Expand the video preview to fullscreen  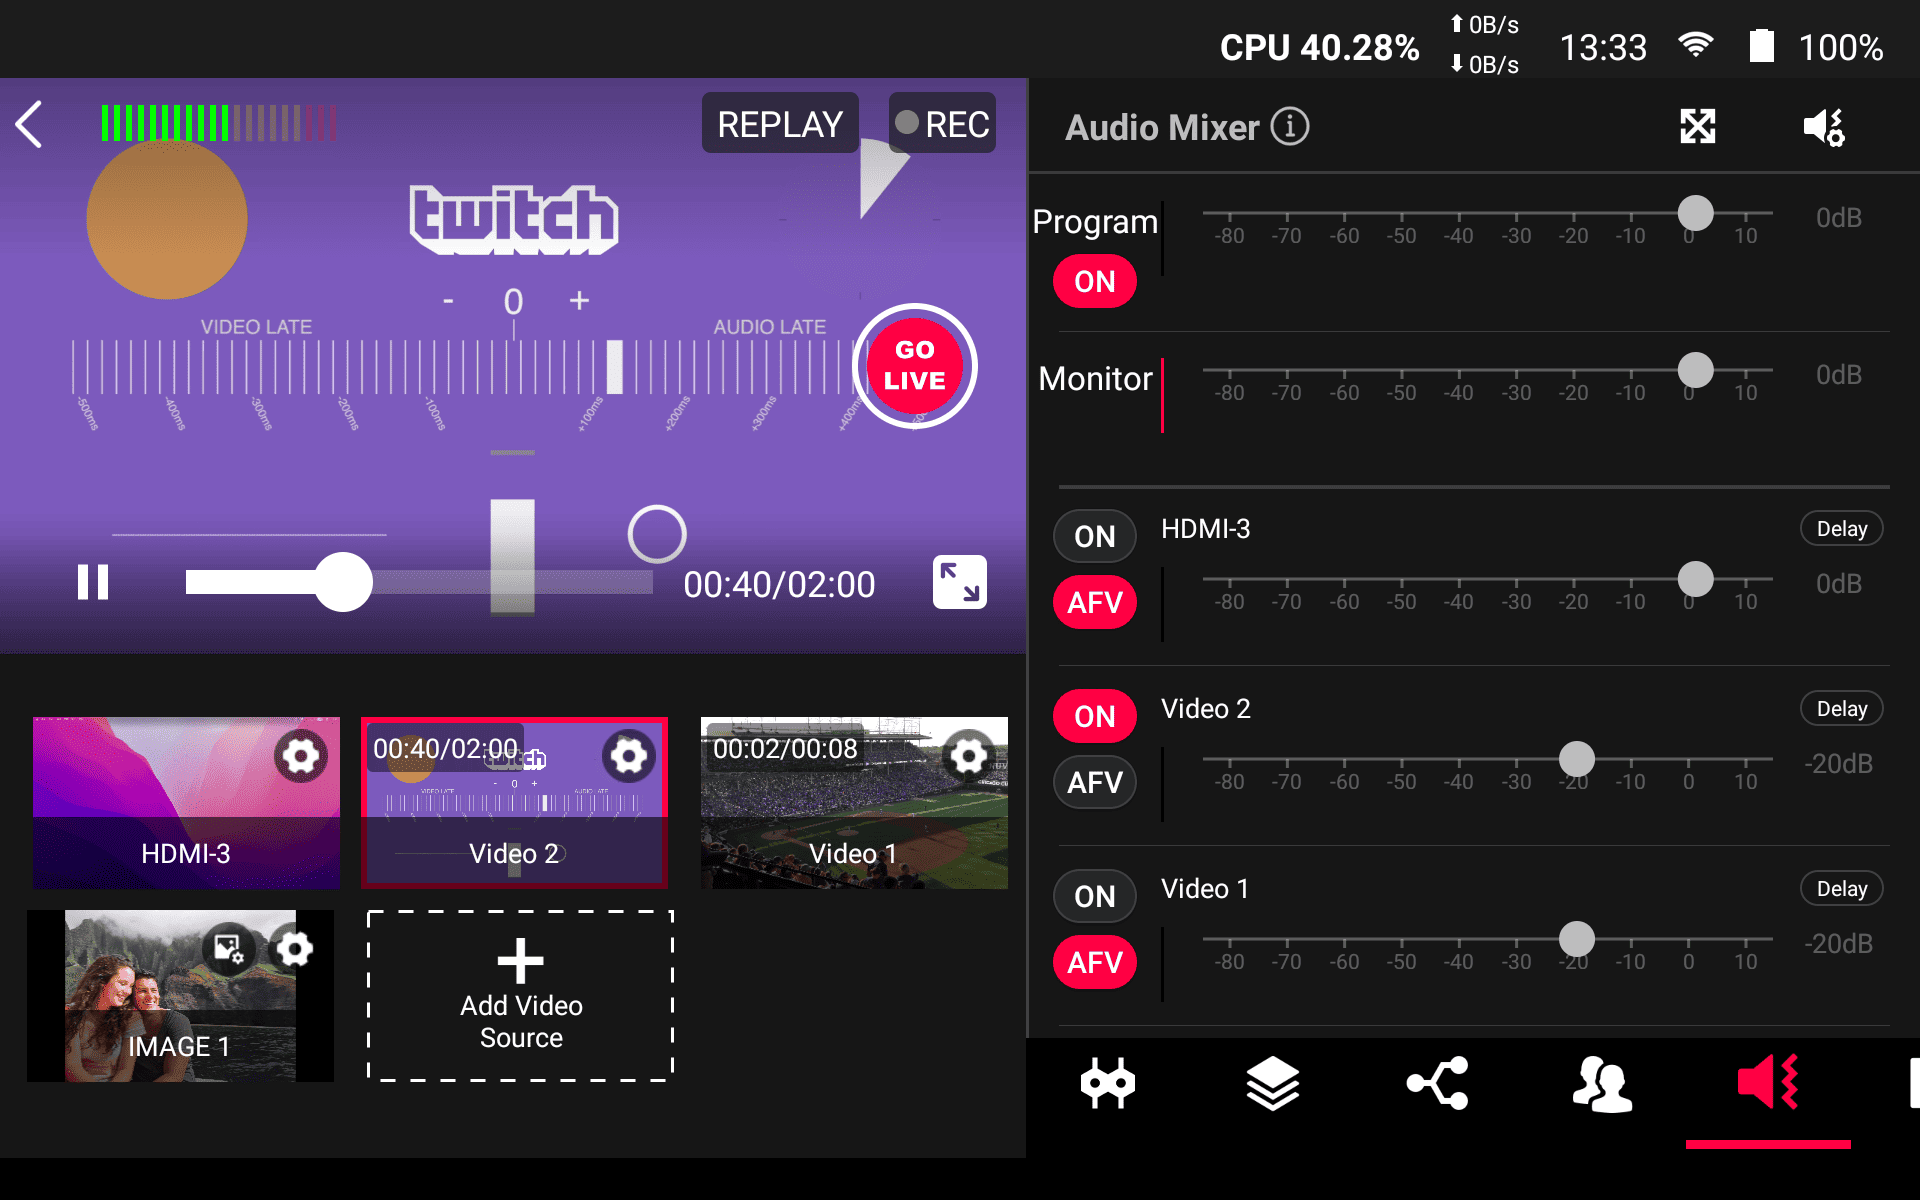coord(959,582)
